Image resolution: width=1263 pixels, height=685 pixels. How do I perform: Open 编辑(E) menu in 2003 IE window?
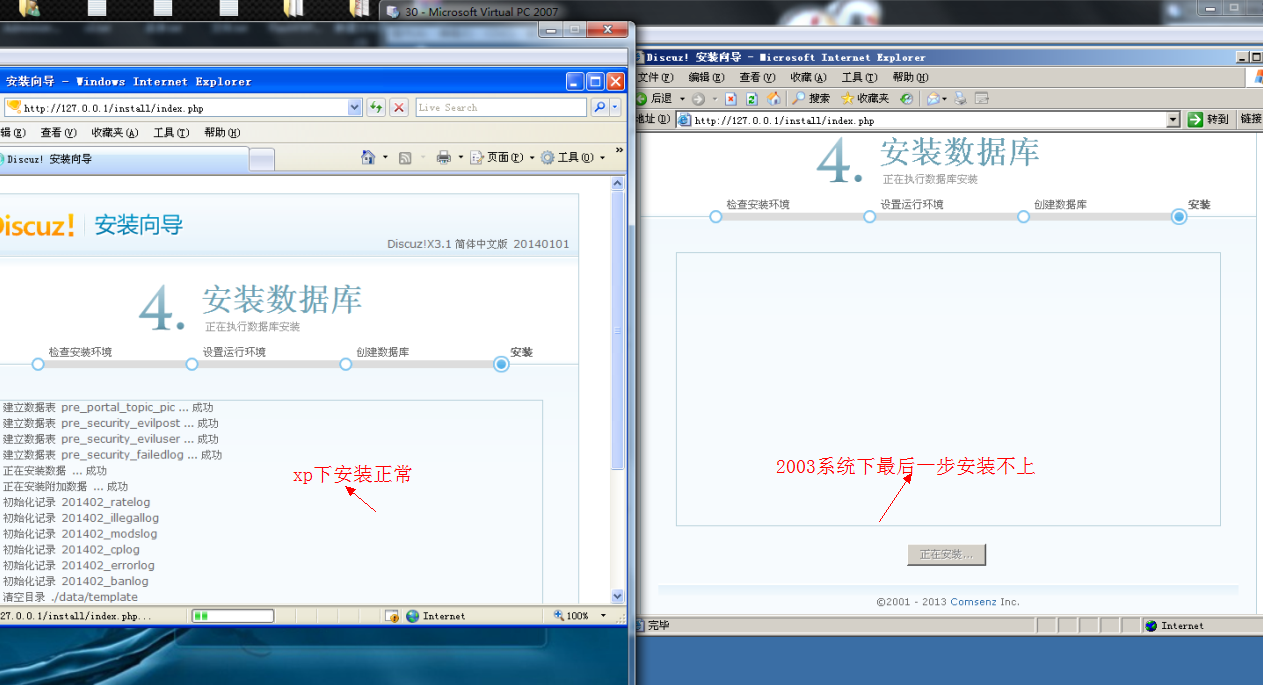coord(706,77)
